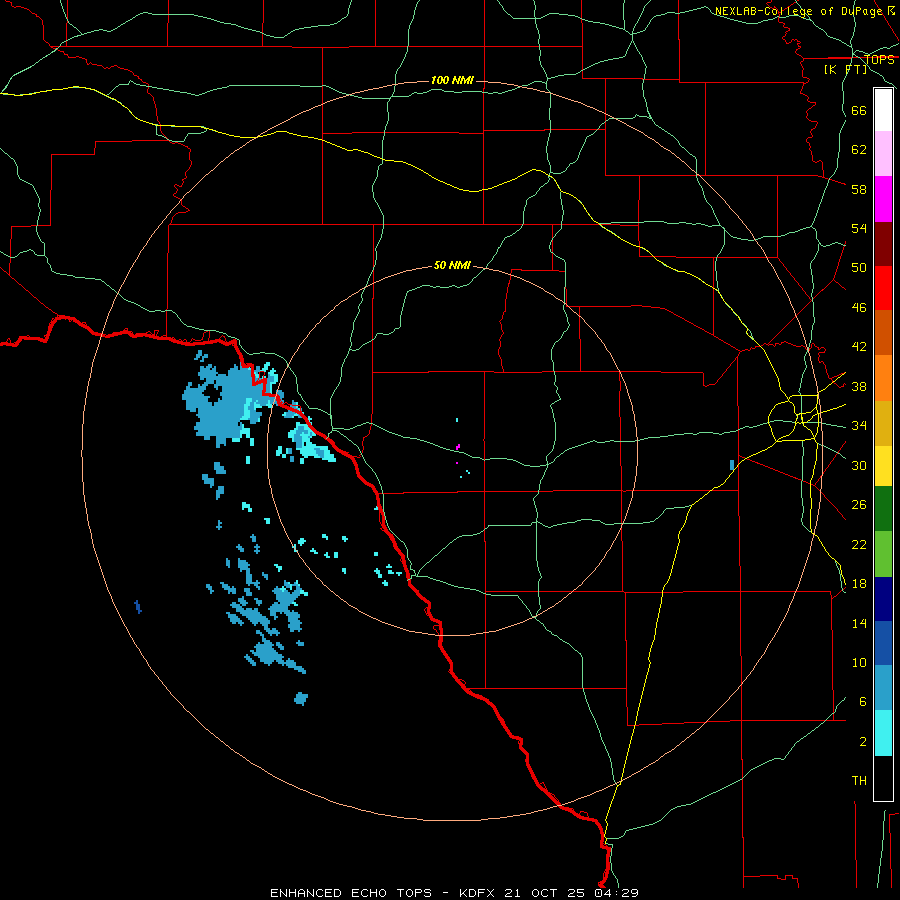Click the legend value '22'
This screenshot has height=900, width=900.
(859, 544)
